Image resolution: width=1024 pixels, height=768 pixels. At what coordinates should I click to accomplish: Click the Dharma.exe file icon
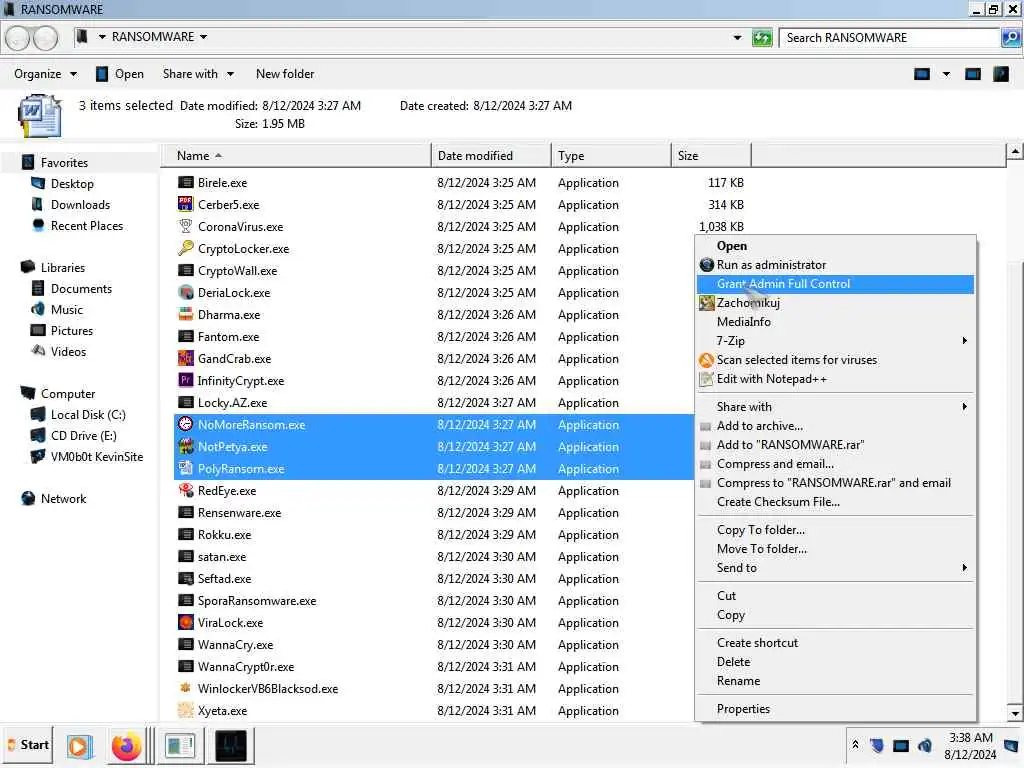point(185,314)
